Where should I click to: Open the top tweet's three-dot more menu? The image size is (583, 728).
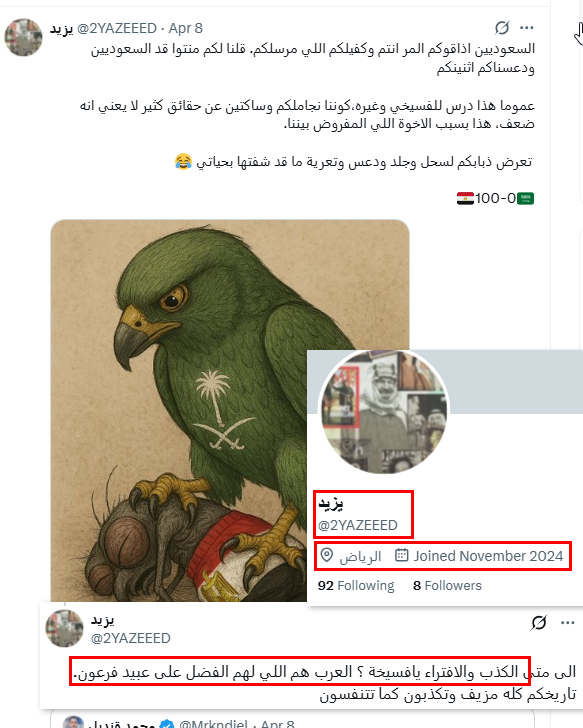[526, 28]
